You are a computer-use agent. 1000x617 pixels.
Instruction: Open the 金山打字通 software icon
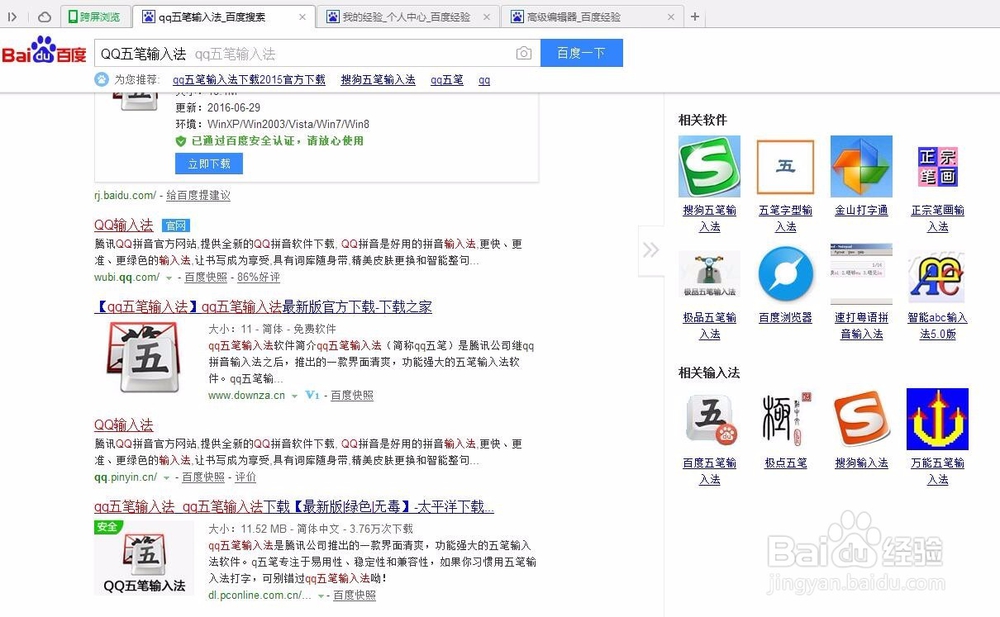(861, 166)
